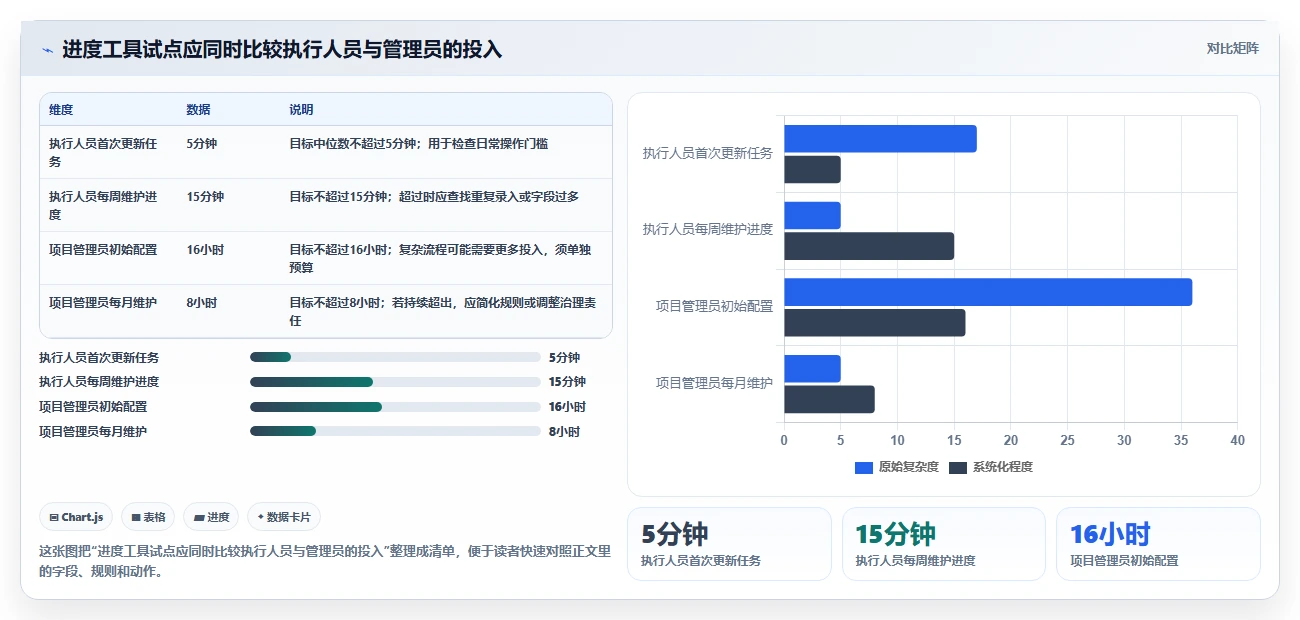Click the blue bar for 执行人员首次更新任务 in chart
The image size is (1300, 620).
click(880, 139)
